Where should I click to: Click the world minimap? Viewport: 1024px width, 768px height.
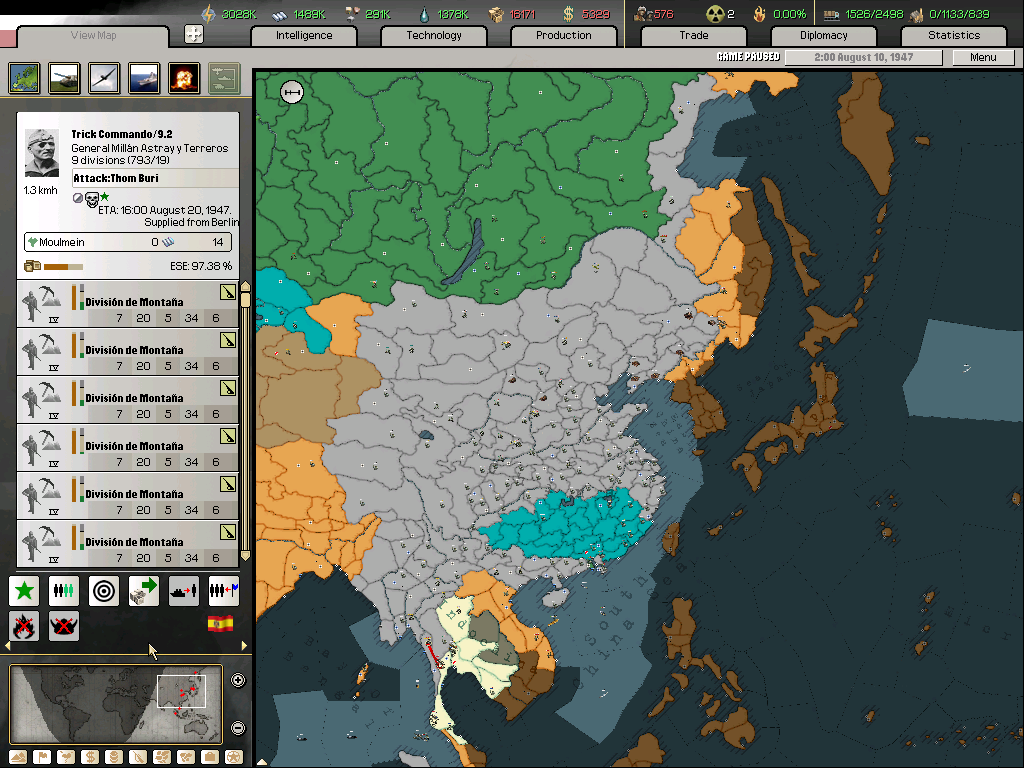point(116,704)
